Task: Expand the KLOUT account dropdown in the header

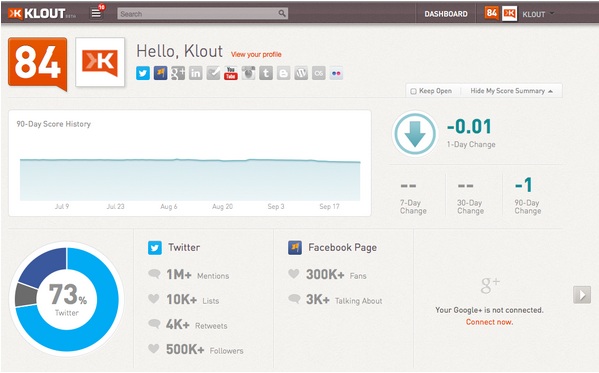Action: (538, 14)
